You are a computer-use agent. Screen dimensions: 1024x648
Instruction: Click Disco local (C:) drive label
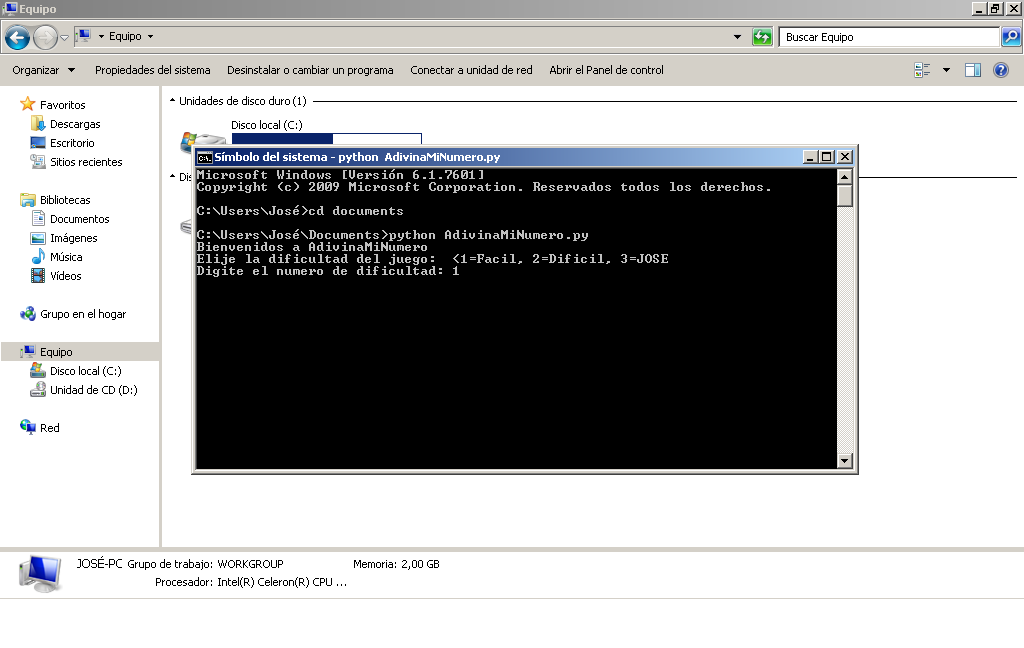pyautogui.click(x=266, y=124)
